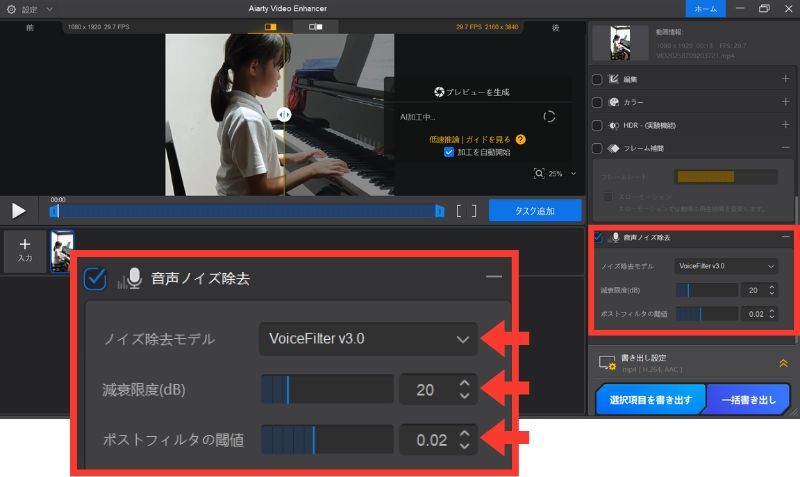Click the カラー palette icon
The image size is (800, 477).
(x=614, y=102)
